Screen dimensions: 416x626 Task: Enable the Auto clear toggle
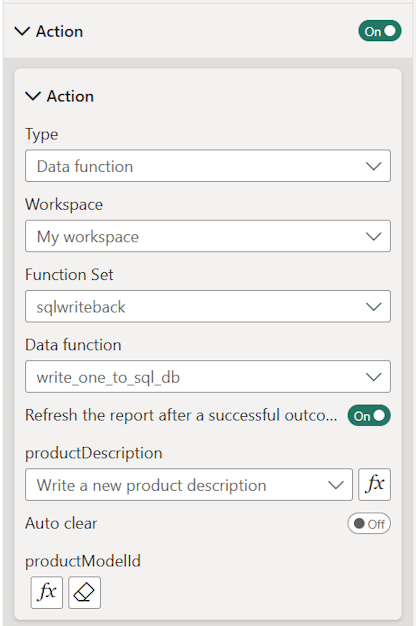point(369,523)
